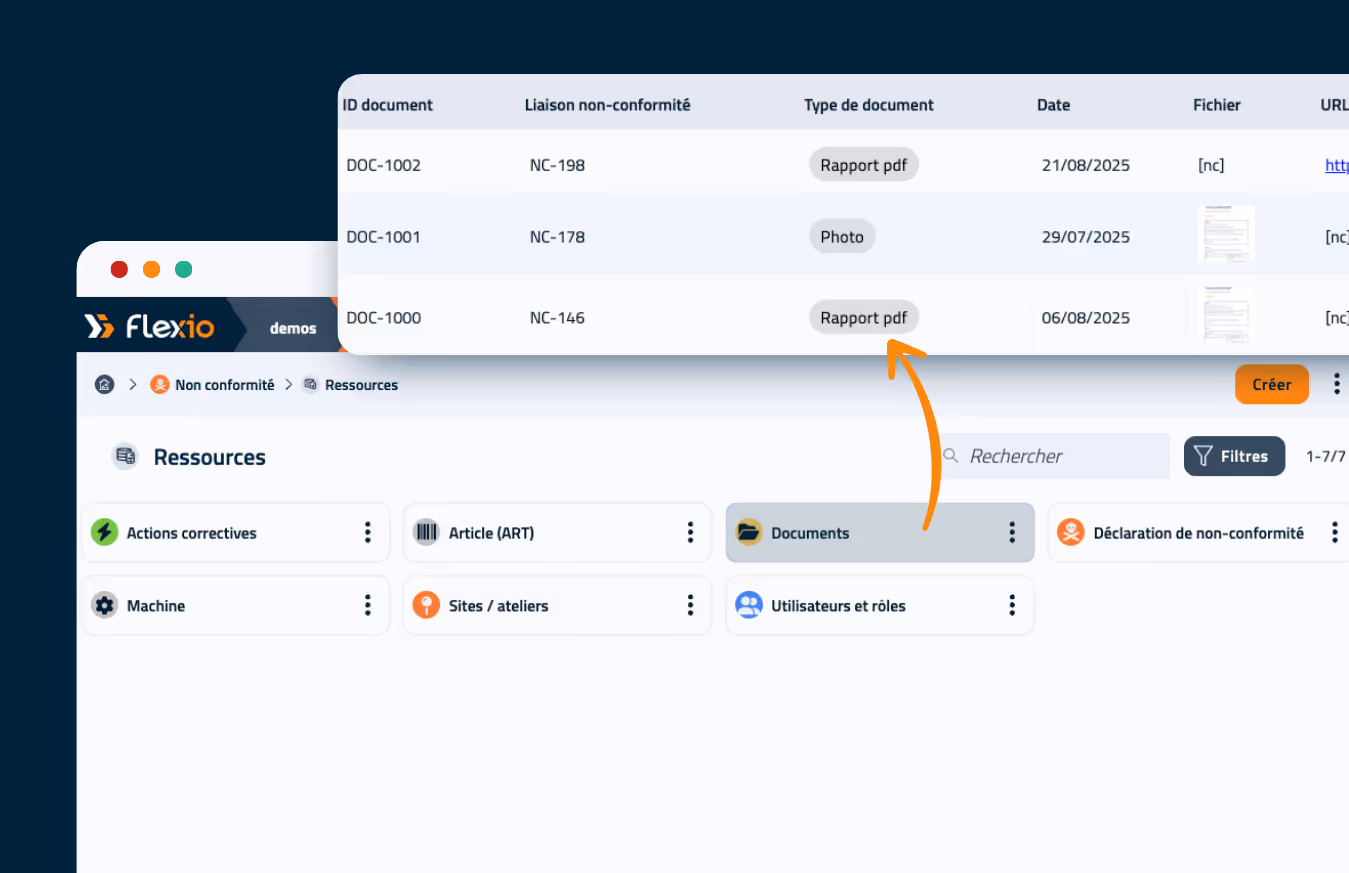This screenshot has height=873, width=1349.
Task: Open the DOC-1000 file thumbnail
Action: pyautogui.click(x=1226, y=315)
